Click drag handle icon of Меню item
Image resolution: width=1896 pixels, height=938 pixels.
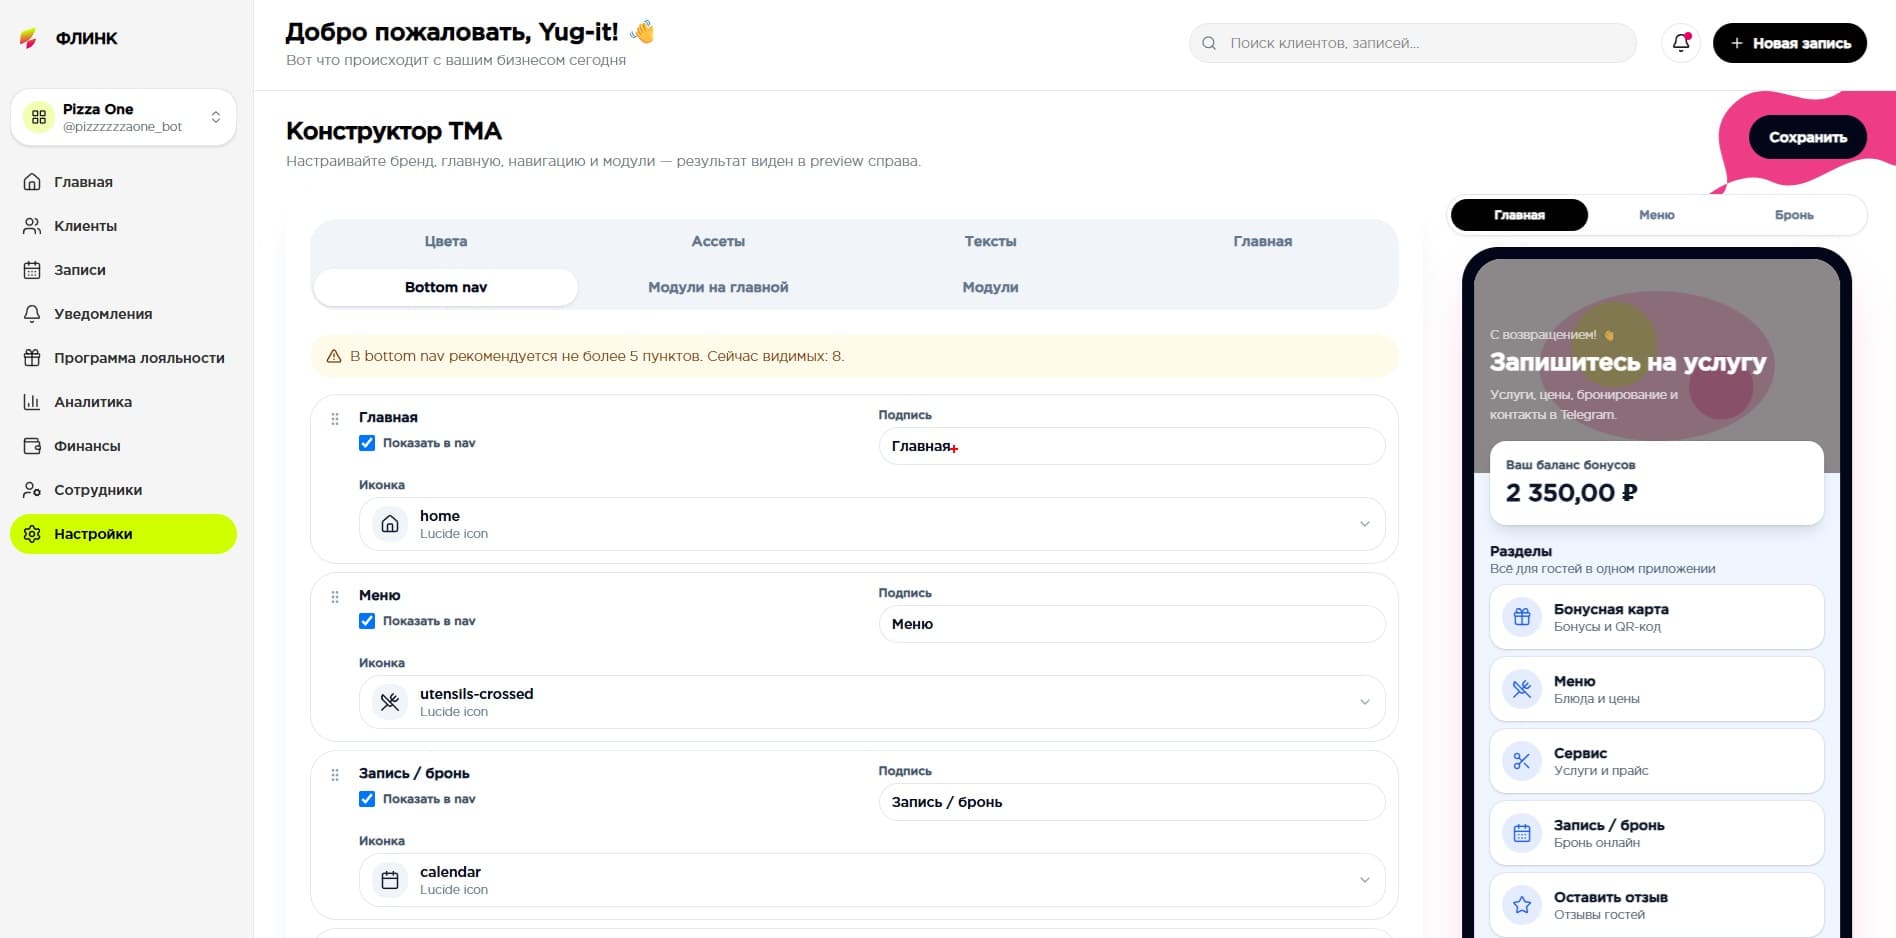click(335, 597)
